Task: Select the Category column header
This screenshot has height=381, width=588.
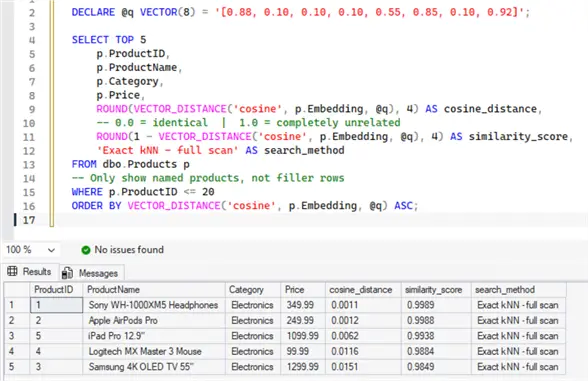Action: coord(253,290)
